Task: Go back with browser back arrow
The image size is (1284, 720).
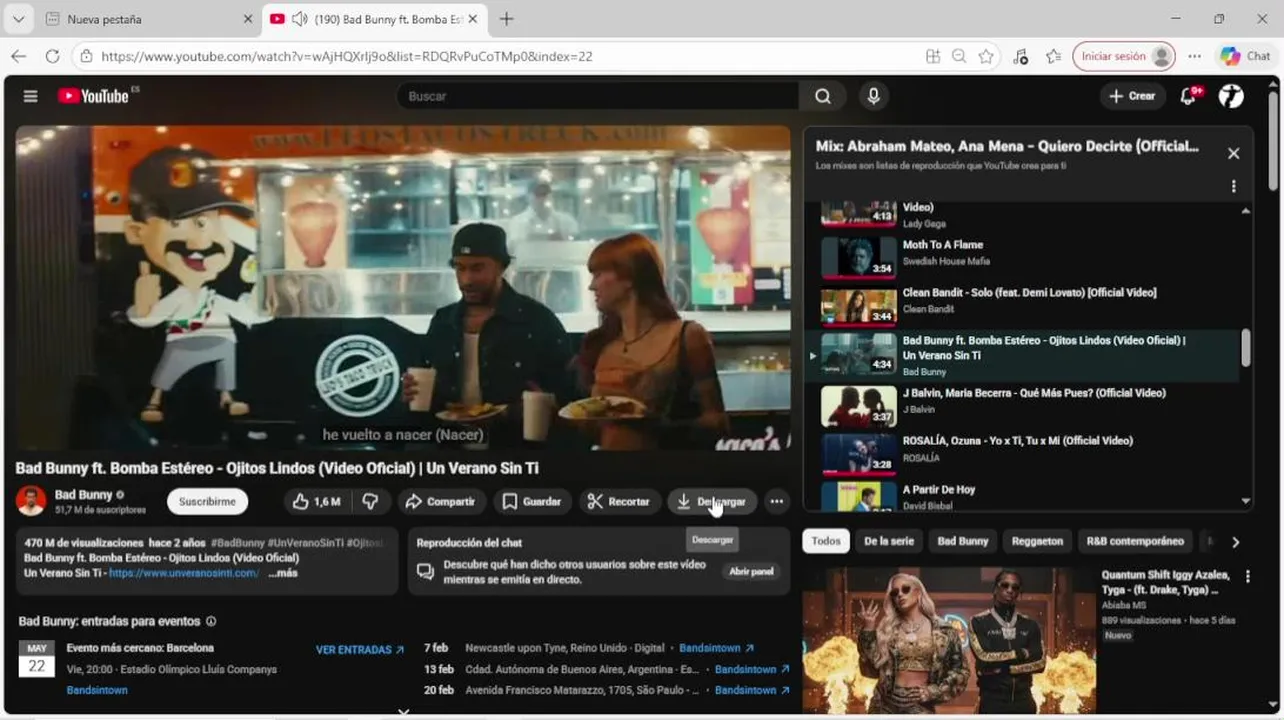Action: coord(19,56)
